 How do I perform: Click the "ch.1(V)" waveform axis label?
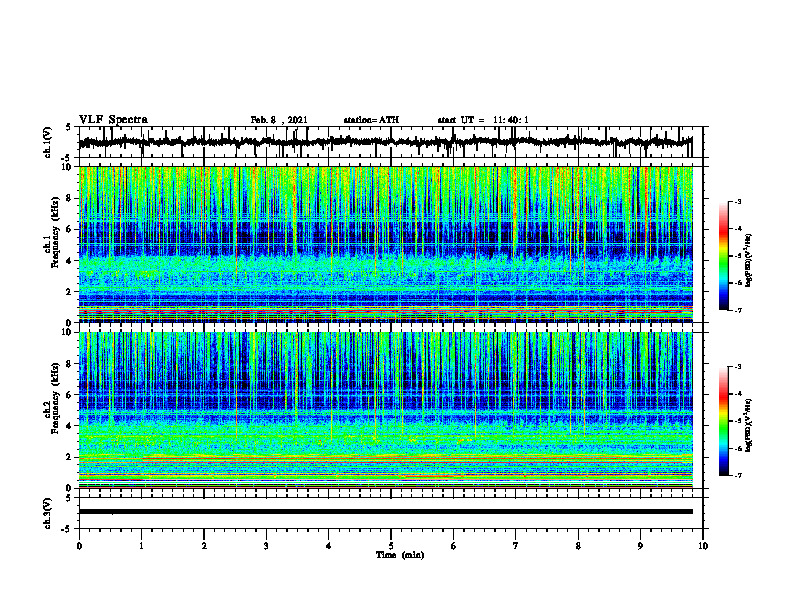[47, 142]
